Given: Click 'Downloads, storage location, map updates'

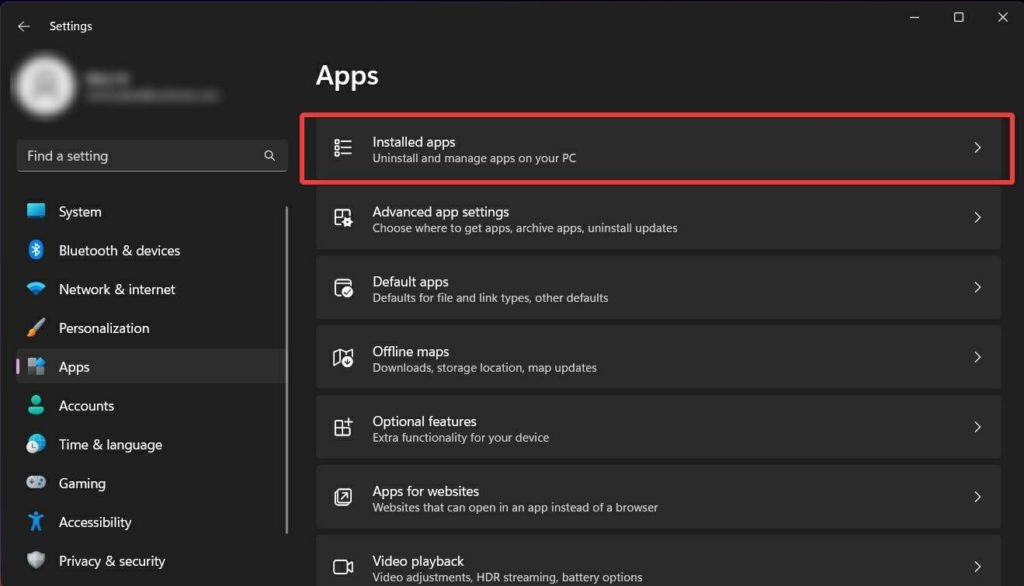Looking at the screenshot, I should [485, 368].
